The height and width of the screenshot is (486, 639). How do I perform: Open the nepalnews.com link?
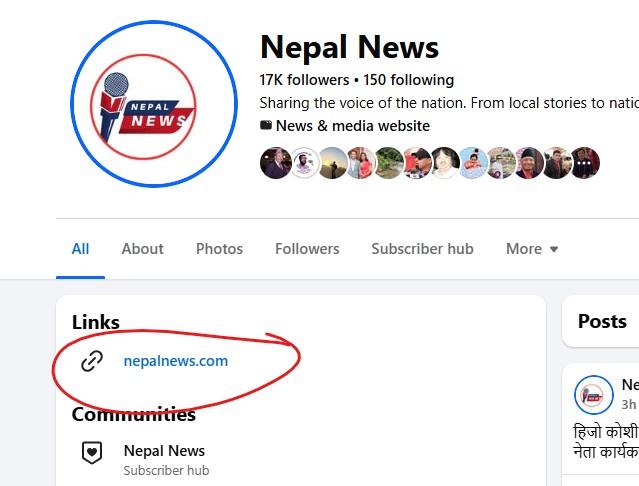click(x=175, y=361)
